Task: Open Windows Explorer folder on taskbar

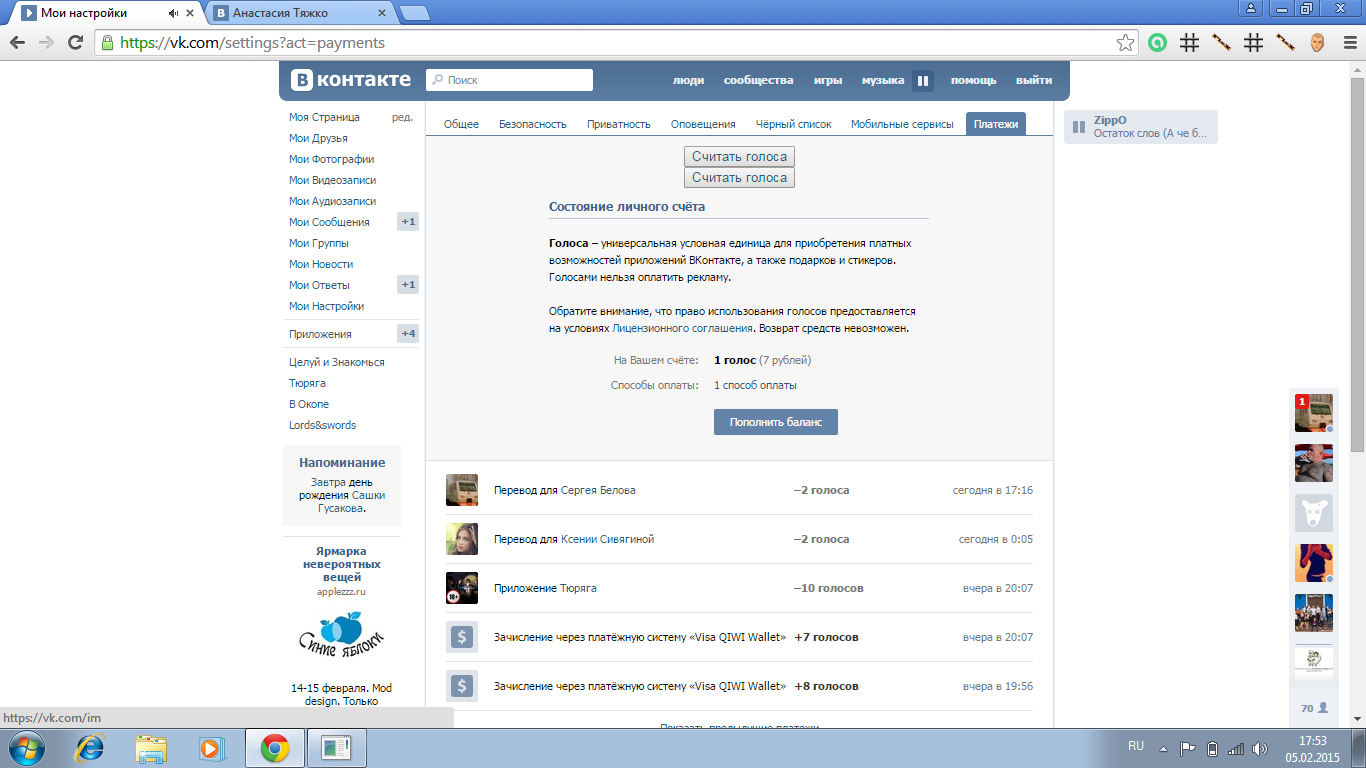Action: coord(152,748)
